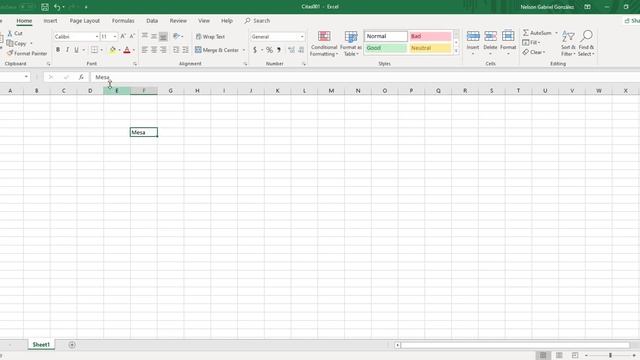Toggle Italic formatting
Viewport: 640px width, 360px height.
67,50
